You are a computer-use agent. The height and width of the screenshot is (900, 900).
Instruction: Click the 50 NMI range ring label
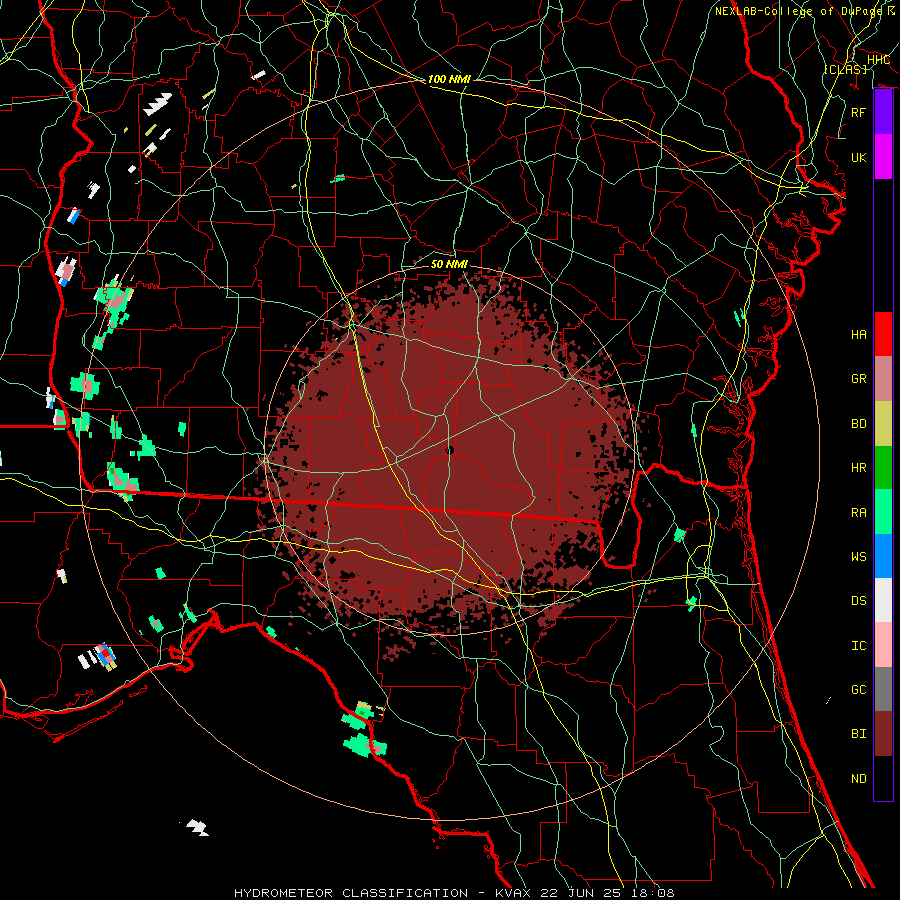449,264
